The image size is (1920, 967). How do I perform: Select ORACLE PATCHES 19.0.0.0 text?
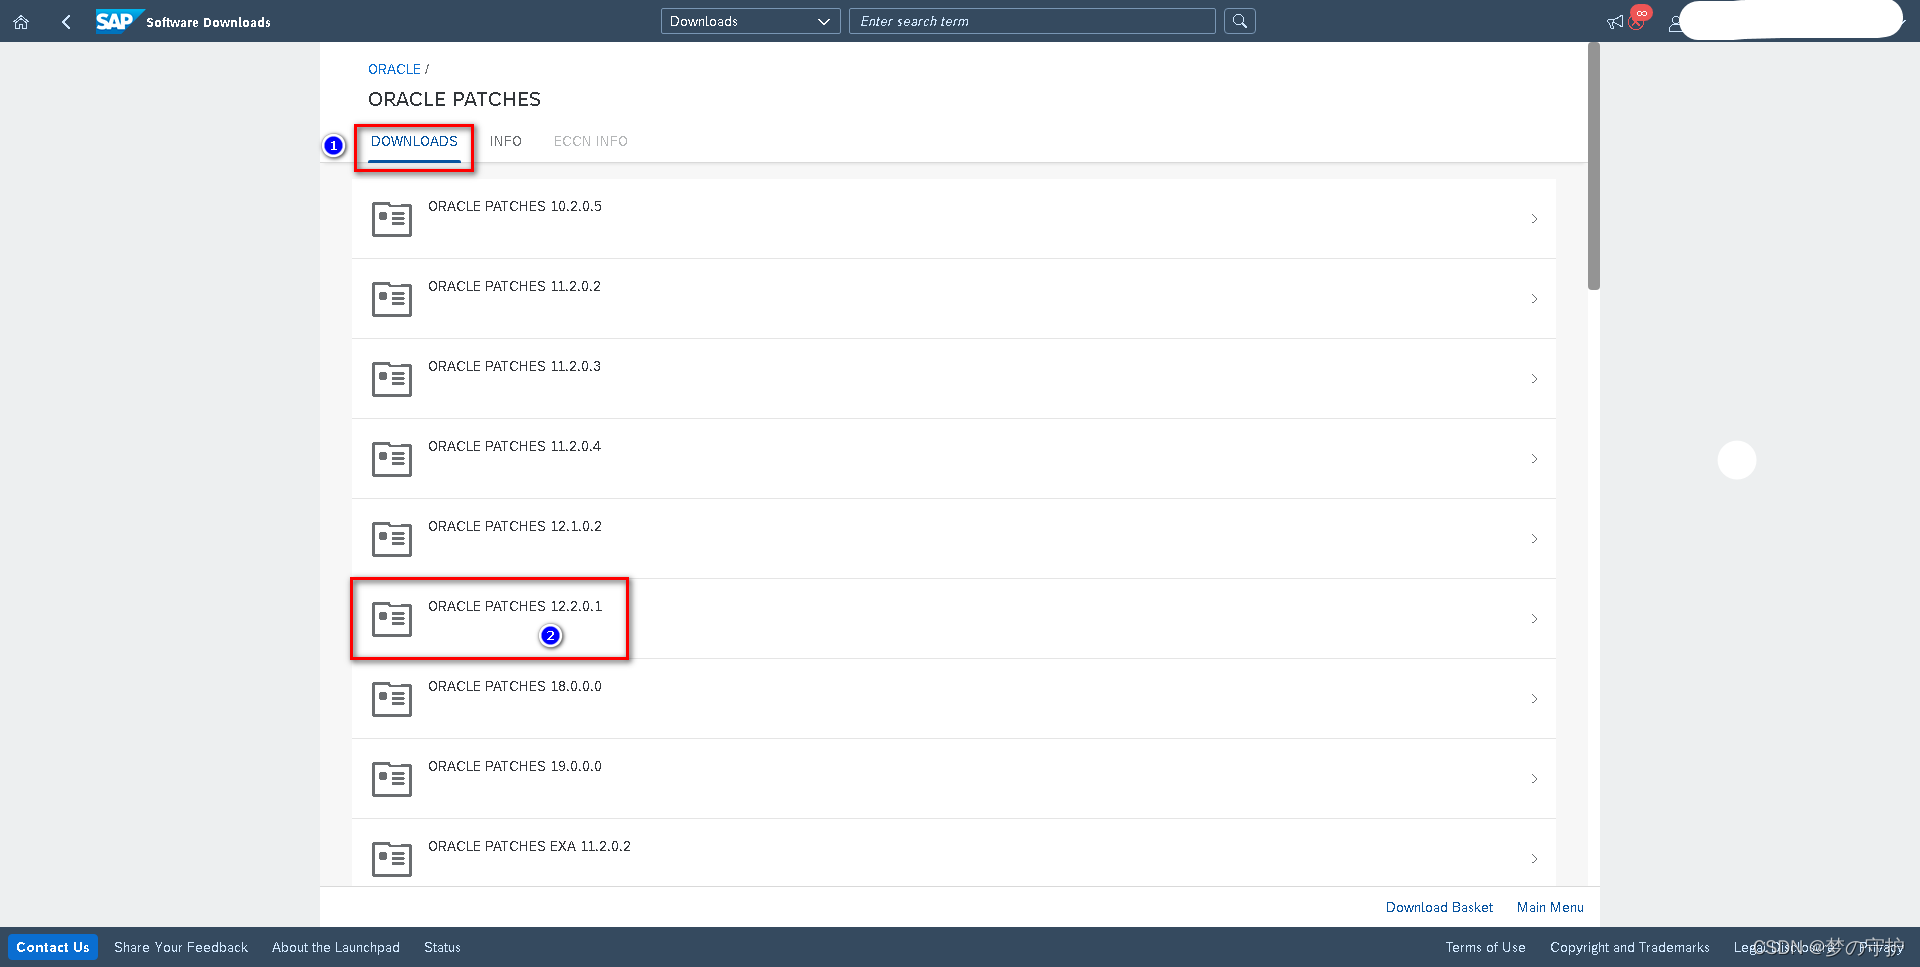[x=515, y=766]
